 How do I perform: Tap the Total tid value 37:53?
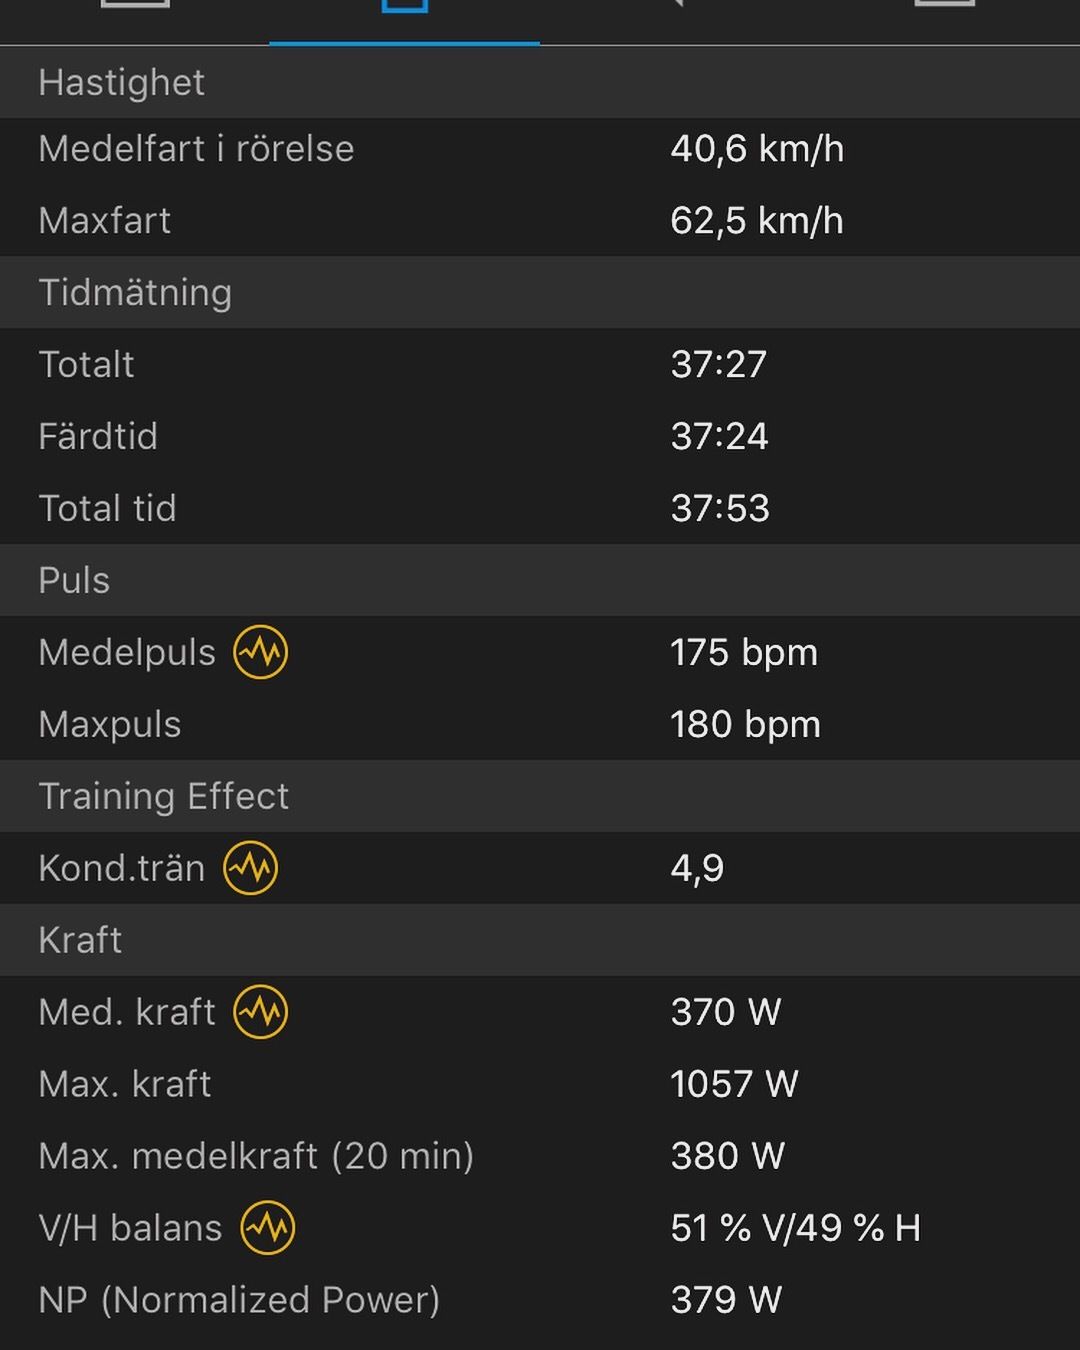coord(720,508)
